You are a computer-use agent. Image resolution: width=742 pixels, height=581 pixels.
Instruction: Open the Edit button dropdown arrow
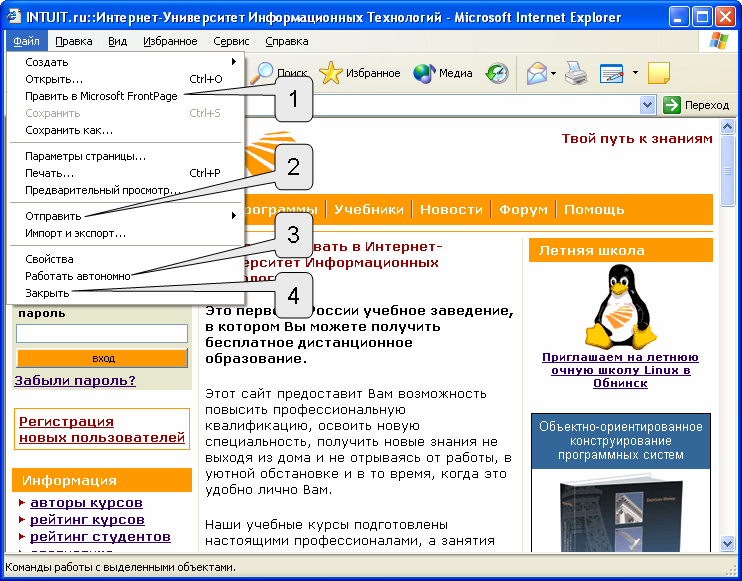pyautogui.click(x=636, y=73)
